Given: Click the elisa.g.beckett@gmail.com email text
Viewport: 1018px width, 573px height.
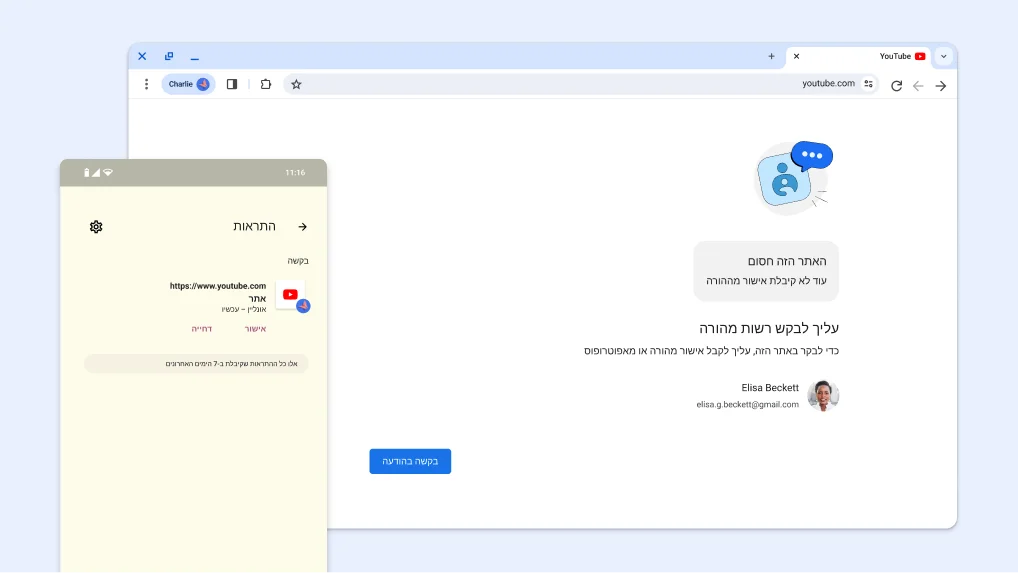Looking at the screenshot, I should tap(747, 404).
